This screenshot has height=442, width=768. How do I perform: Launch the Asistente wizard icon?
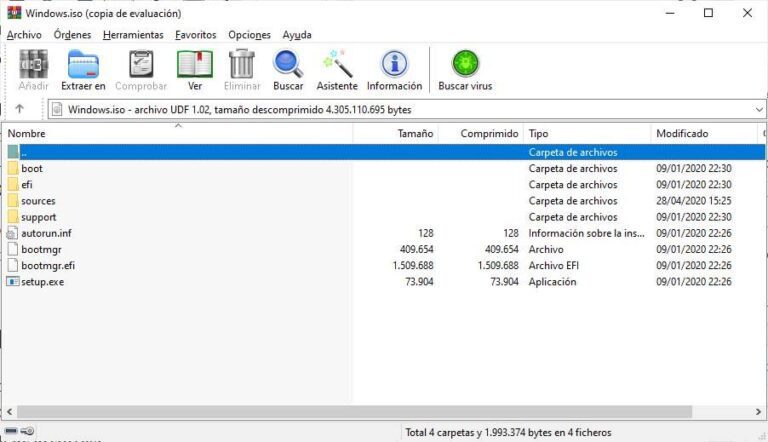[337, 64]
